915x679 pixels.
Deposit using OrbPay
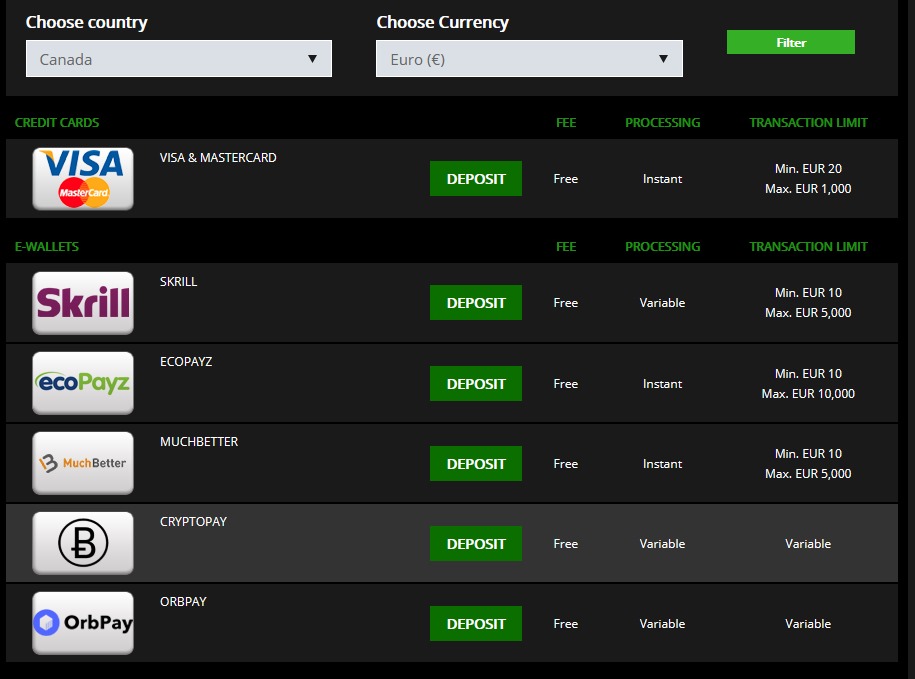(476, 624)
